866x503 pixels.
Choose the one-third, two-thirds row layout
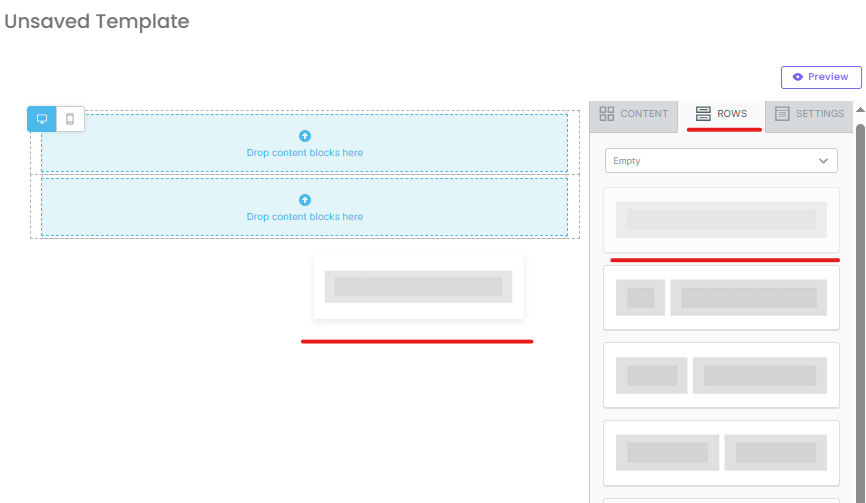point(721,375)
